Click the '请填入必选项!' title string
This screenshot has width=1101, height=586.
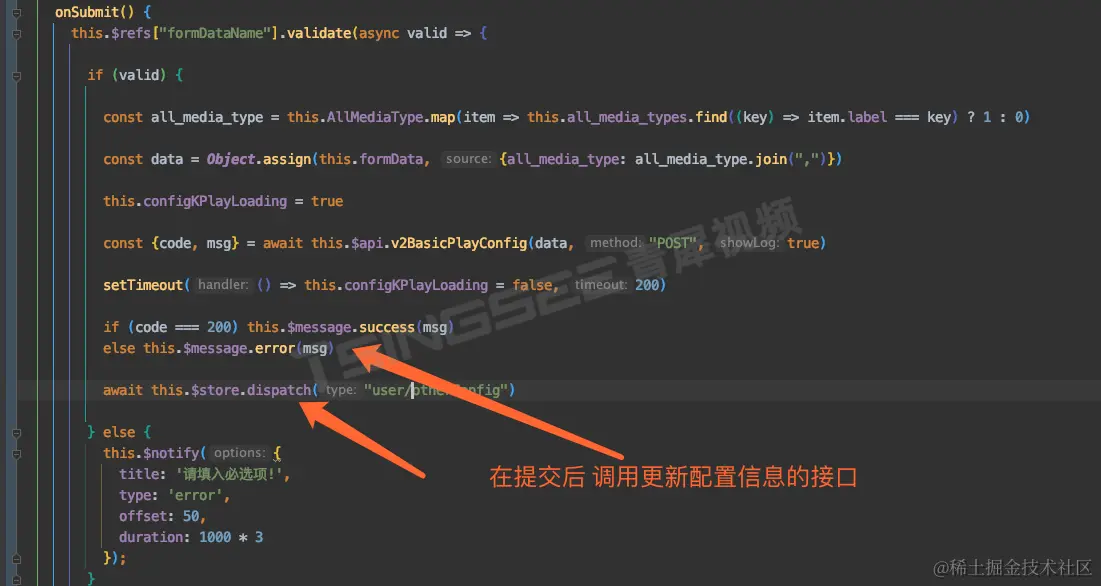230,474
